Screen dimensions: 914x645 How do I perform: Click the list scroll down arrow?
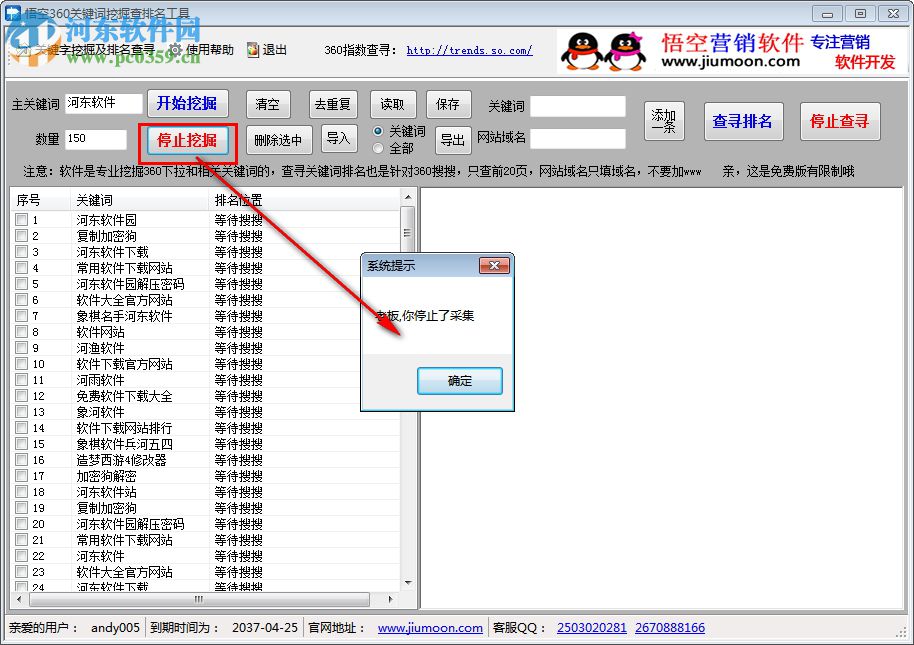click(407, 583)
